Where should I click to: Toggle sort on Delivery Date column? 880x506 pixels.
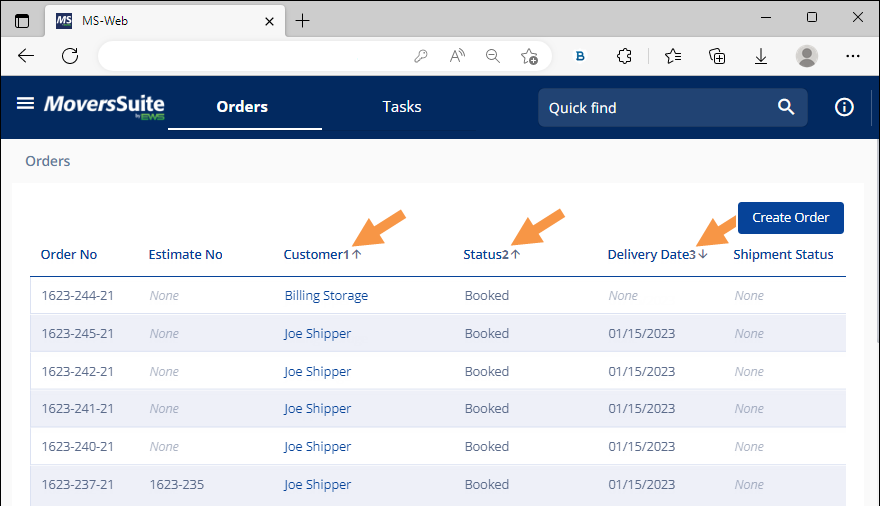tap(651, 254)
